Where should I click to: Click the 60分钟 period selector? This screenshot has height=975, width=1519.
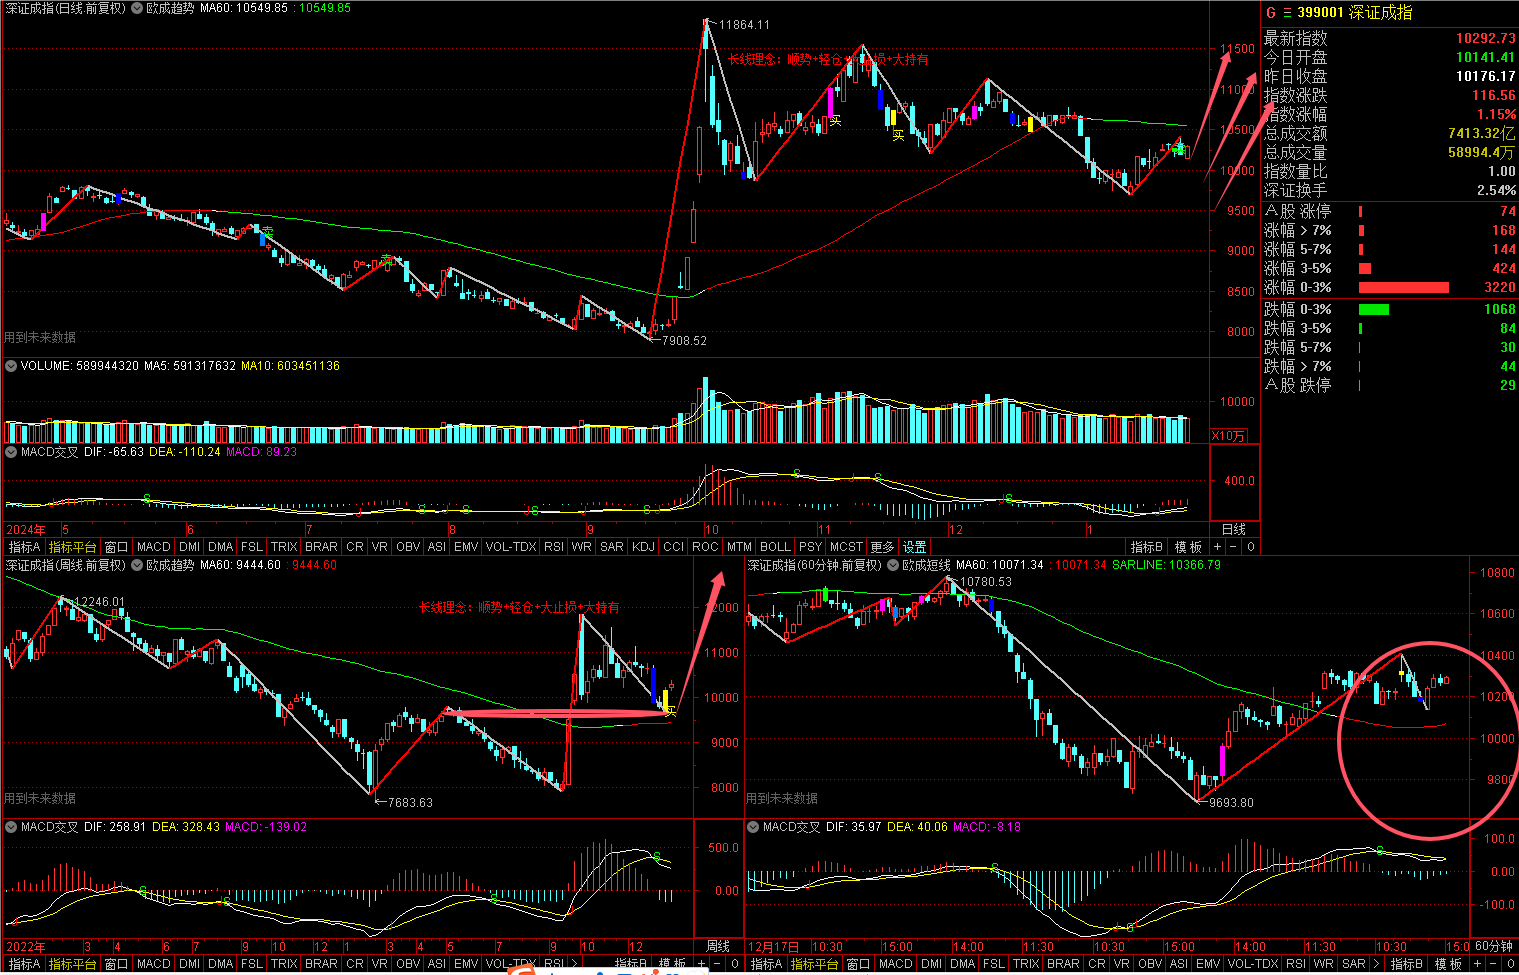(x=1493, y=946)
